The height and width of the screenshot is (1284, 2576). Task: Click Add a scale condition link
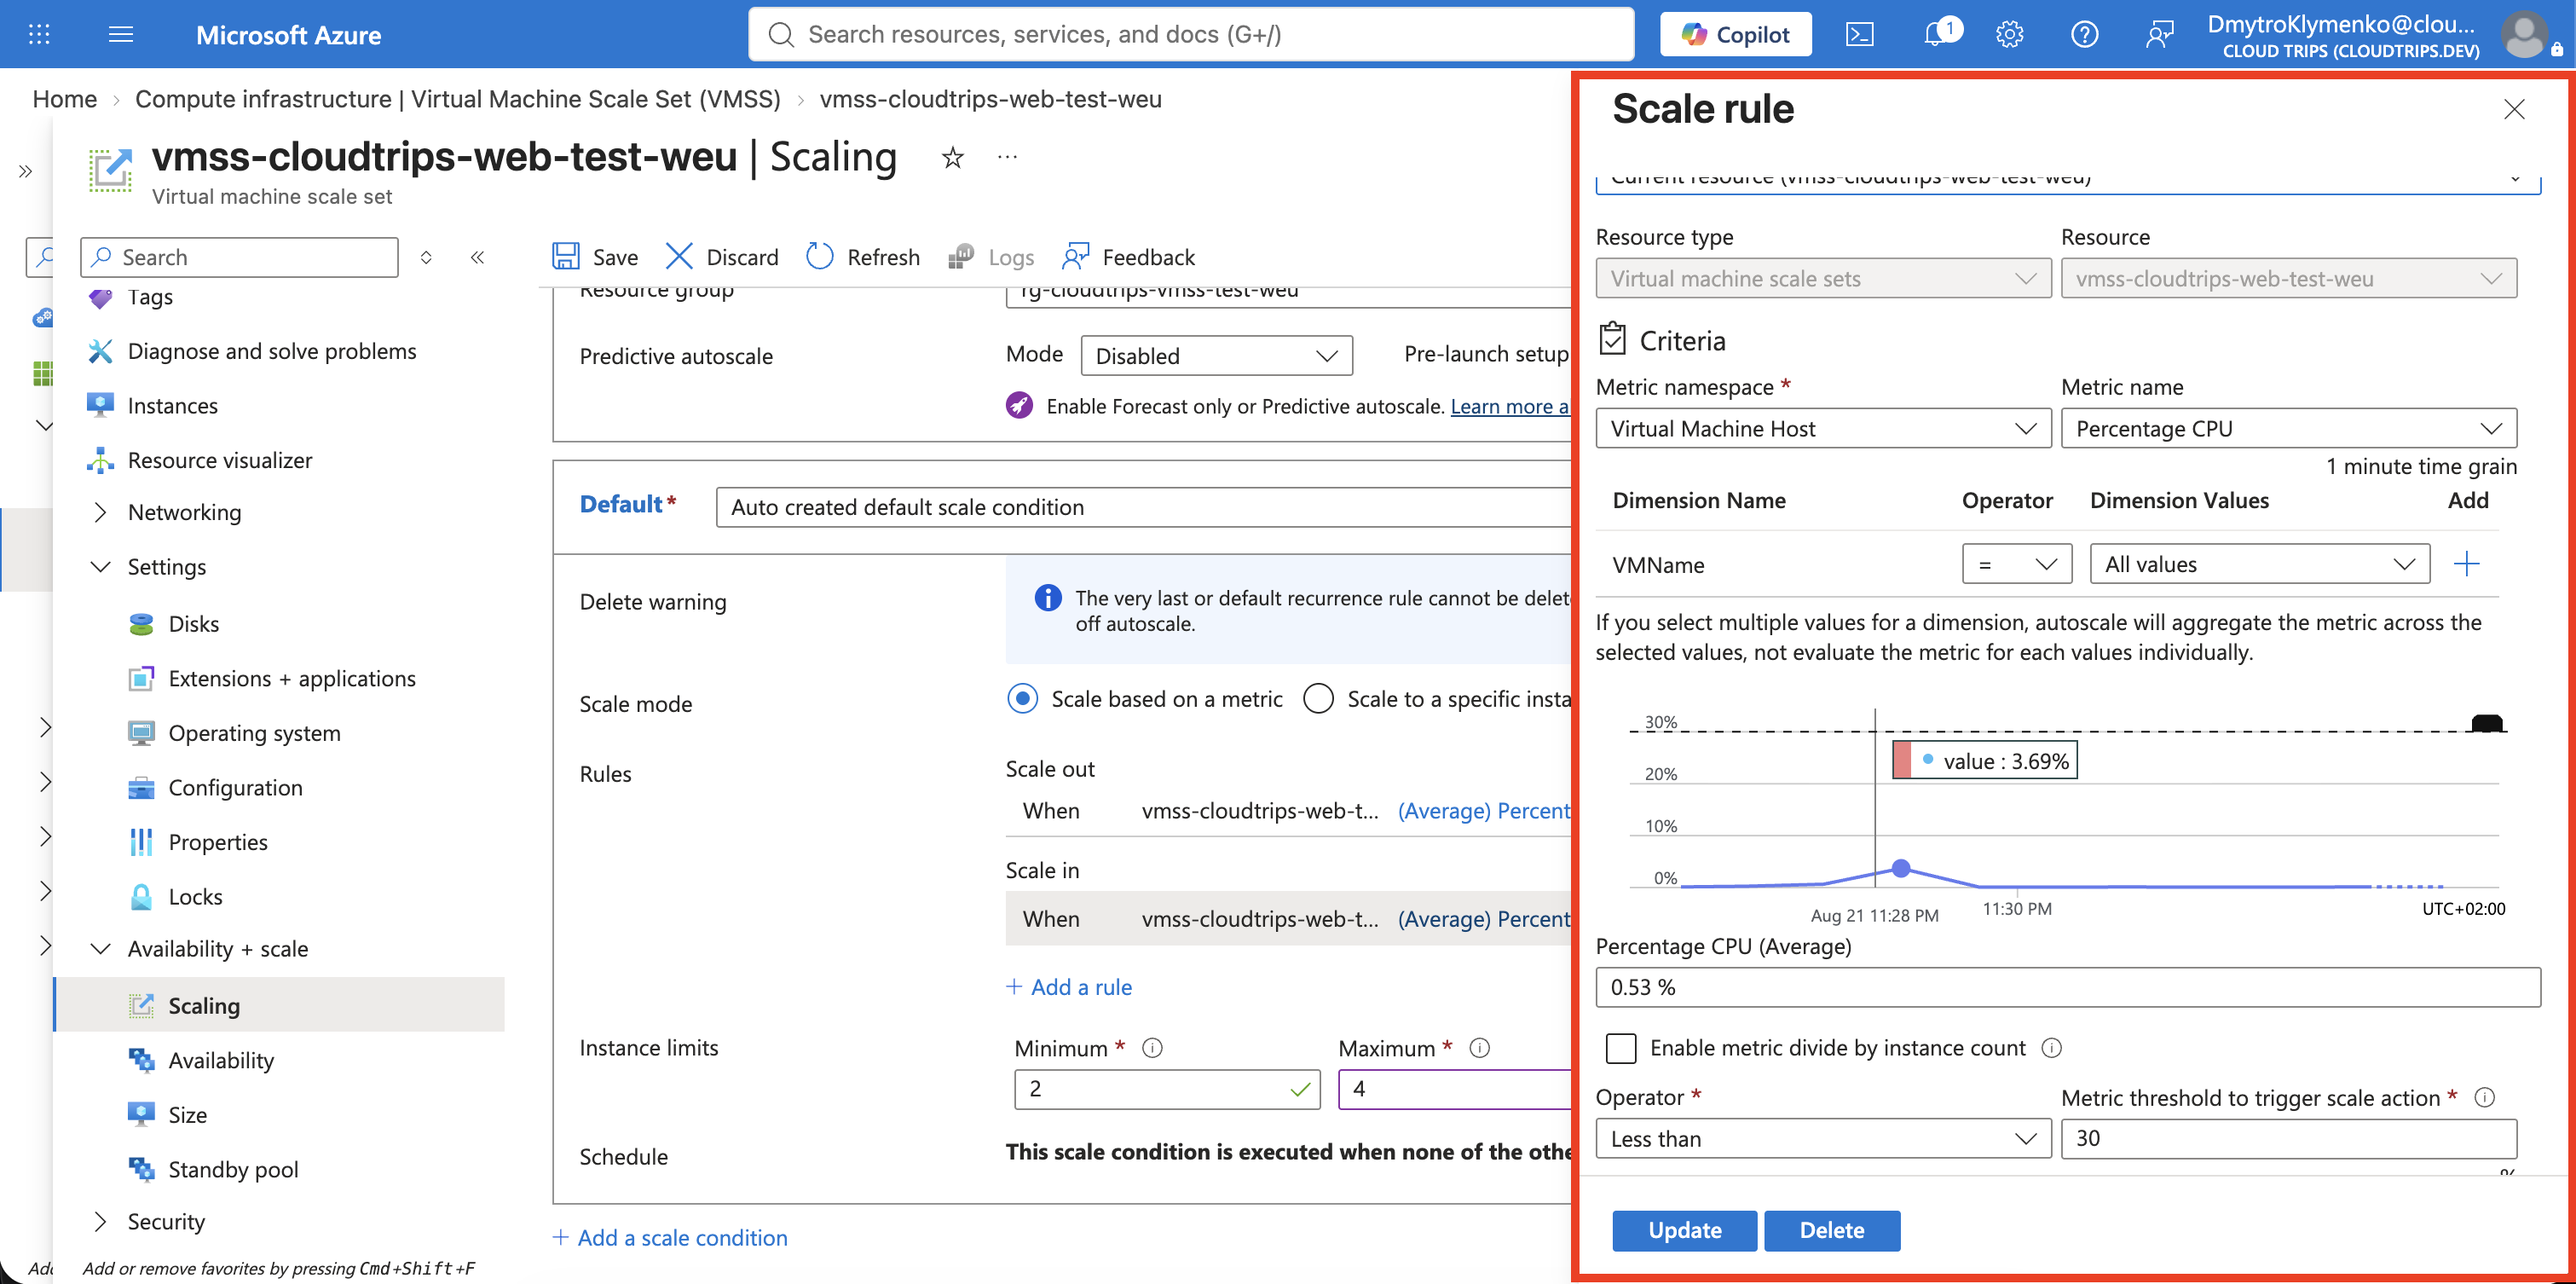tap(670, 1237)
